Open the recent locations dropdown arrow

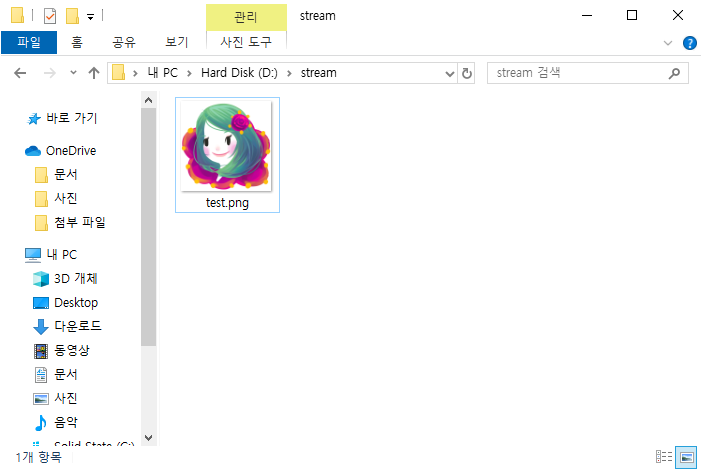[x=73, y=72]
